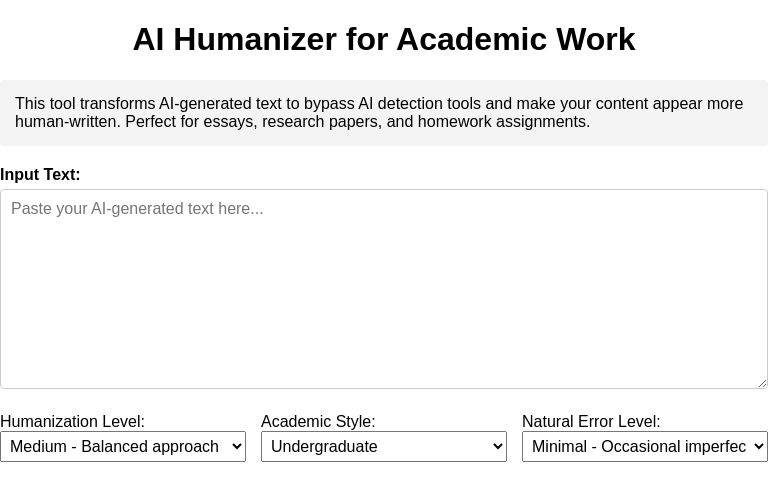The width and height of the screenshot is (768, 480).
Task: Expand the Natural Error Level dropdown
Action: pos(644,446)
